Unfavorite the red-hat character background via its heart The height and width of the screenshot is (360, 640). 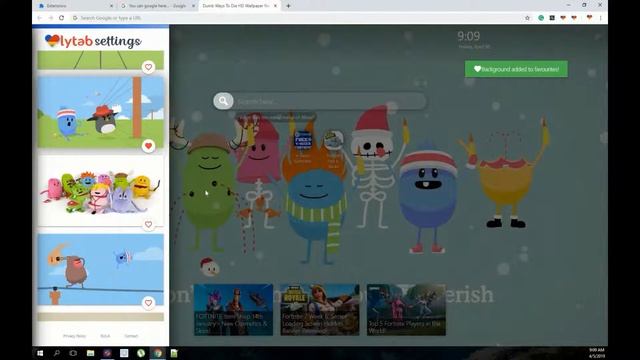[149, 146]
